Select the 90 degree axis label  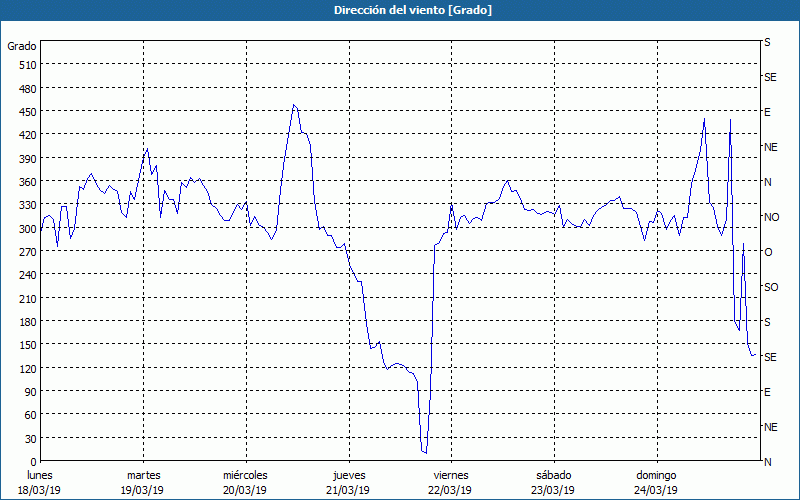click(x=31, y=392)
